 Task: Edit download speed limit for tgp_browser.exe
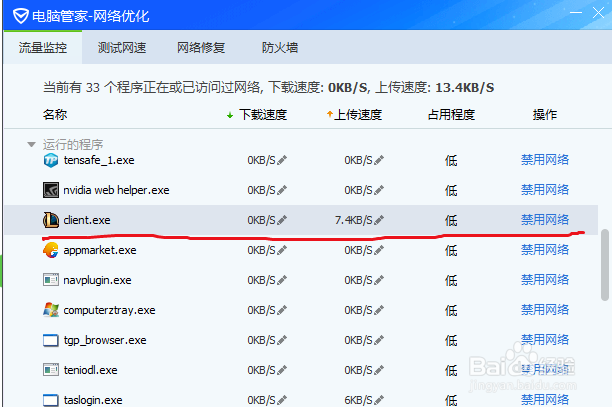282,340
